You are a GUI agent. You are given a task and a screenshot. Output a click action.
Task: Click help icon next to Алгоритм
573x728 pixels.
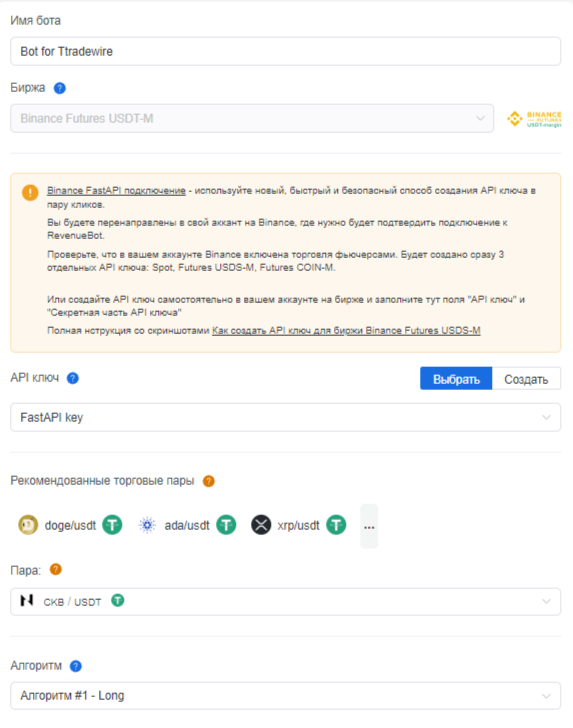(76, 666)
